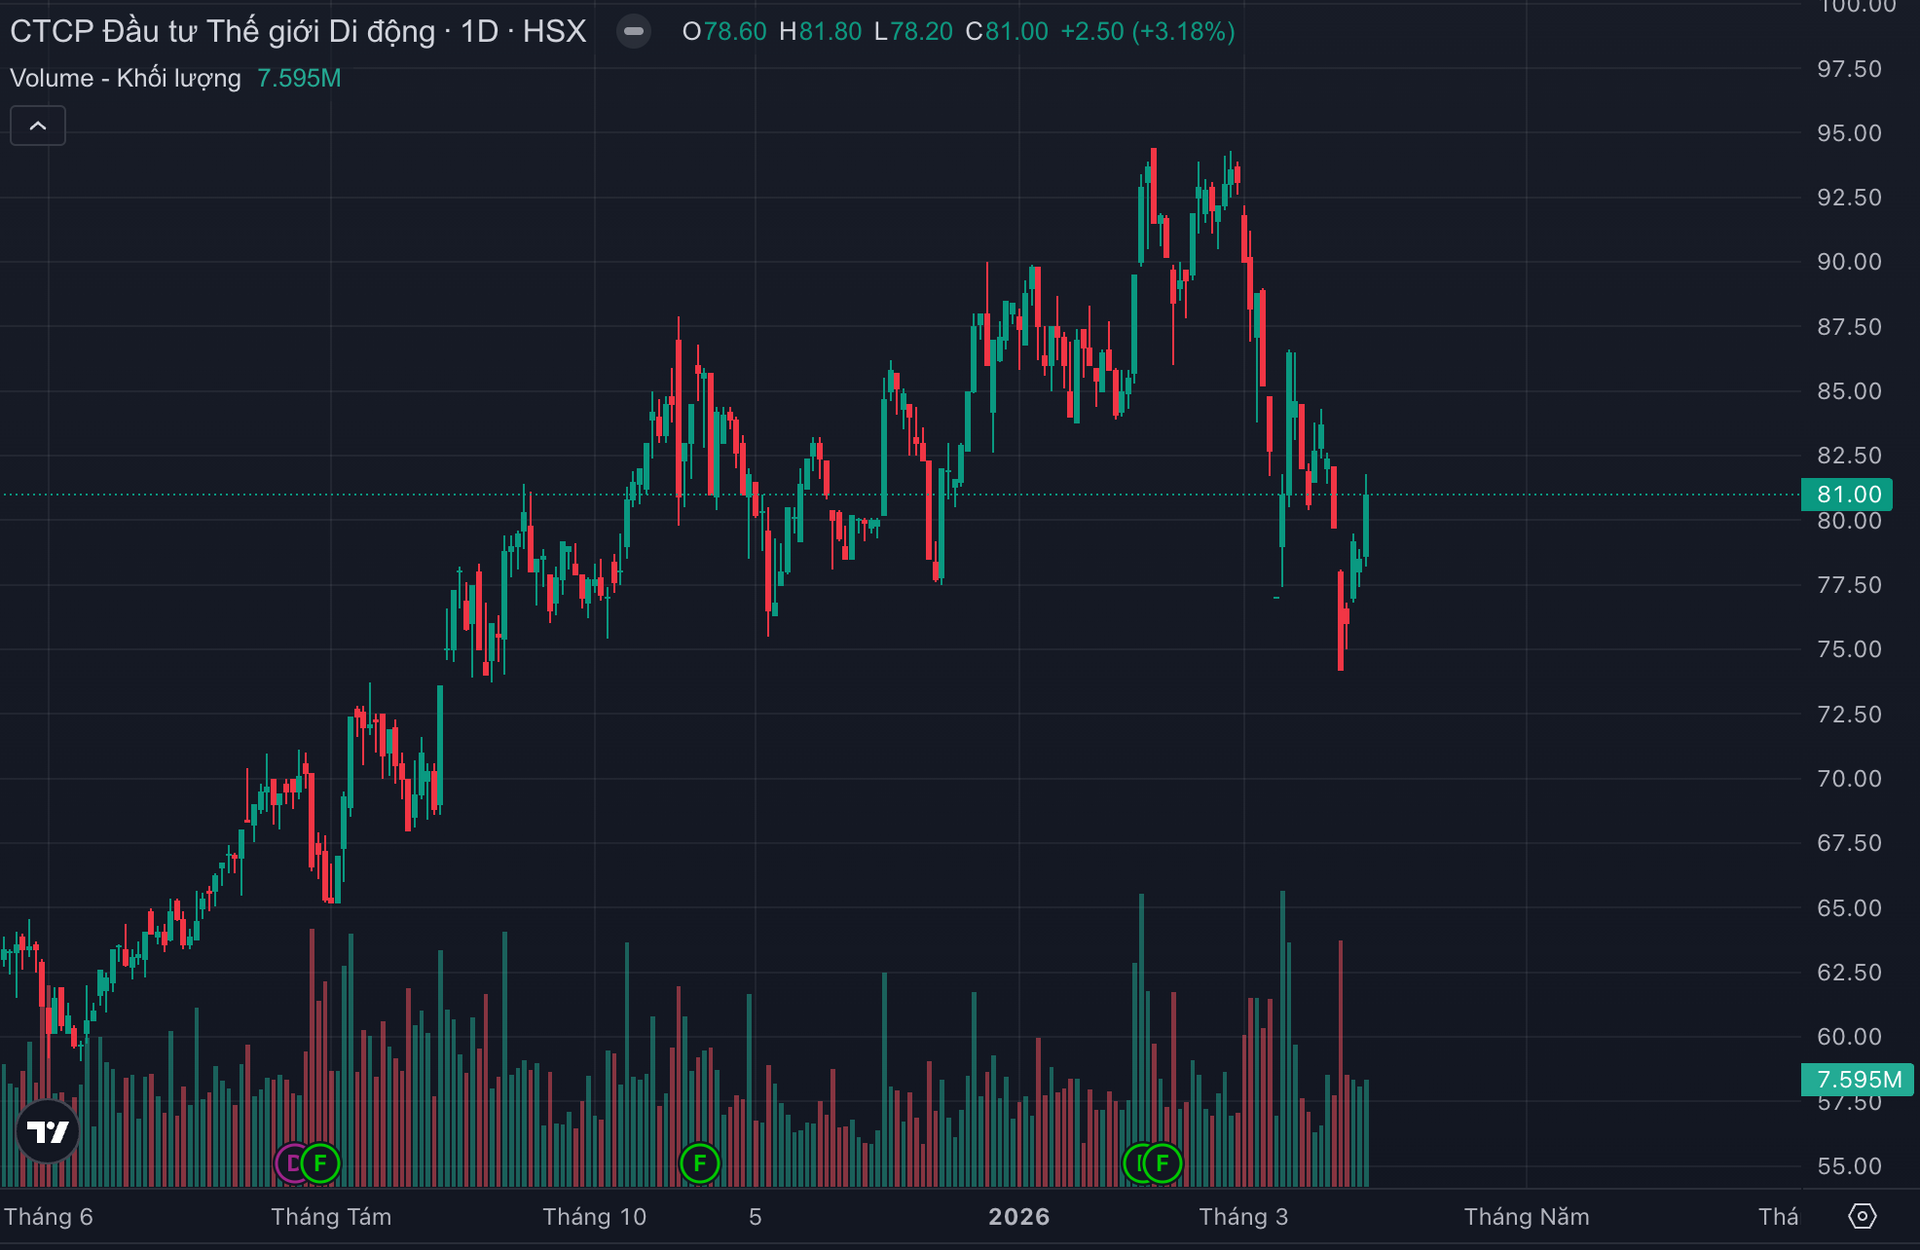Screen dimensions: 1920x1250
Task: Click Tháng 3 on the time axis
Action: tap(1243, 1216)
